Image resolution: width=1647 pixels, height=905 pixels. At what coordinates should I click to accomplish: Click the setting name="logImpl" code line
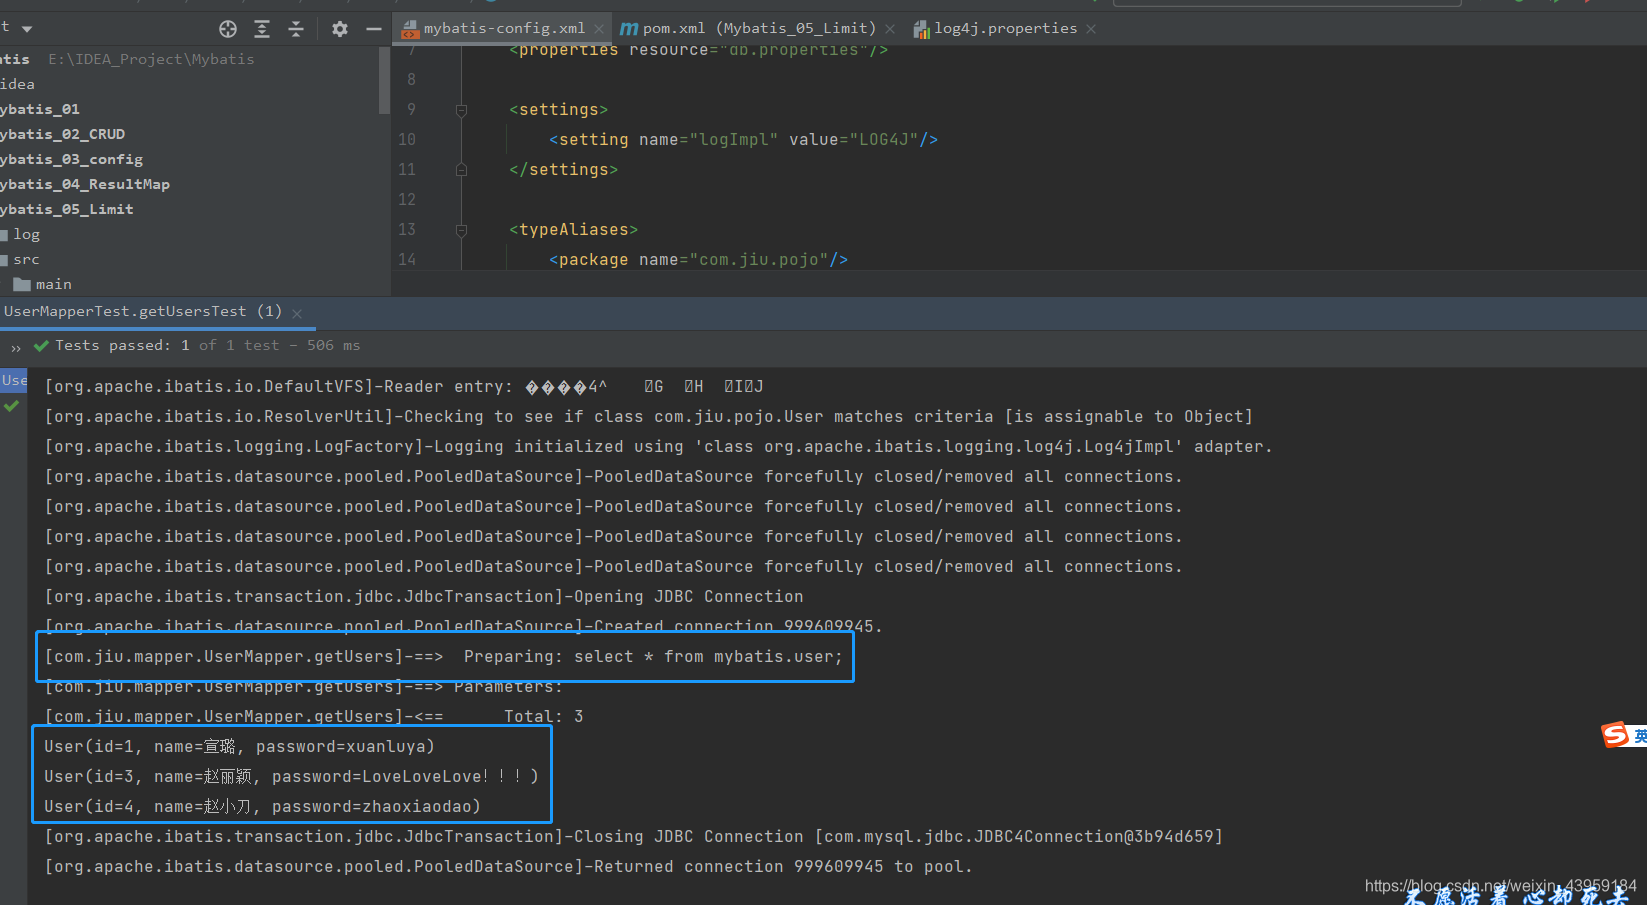click(x=743, y=140)
